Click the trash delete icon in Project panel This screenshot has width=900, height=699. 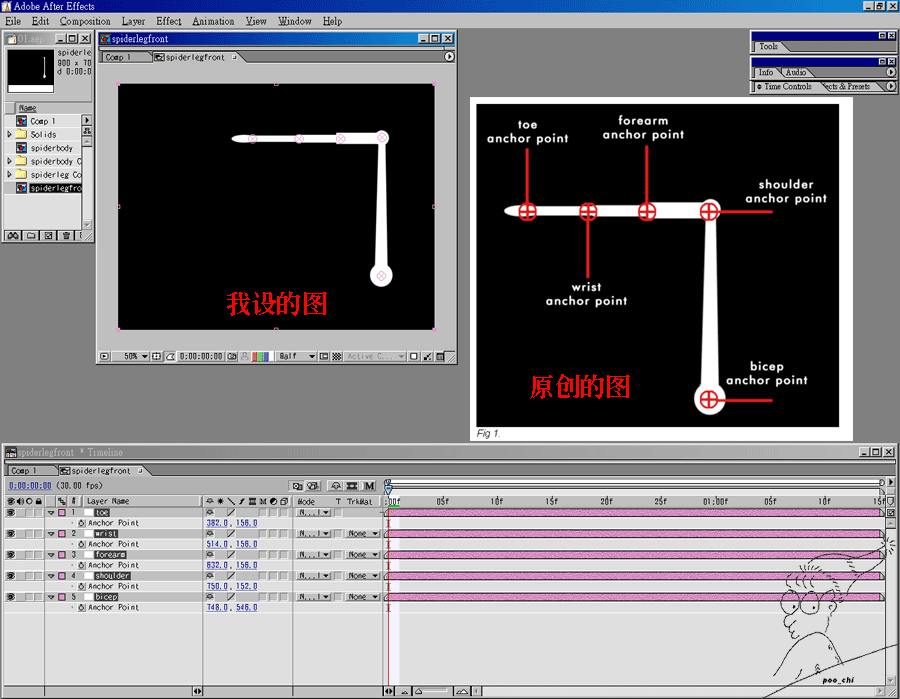click(x=66, y=235)
